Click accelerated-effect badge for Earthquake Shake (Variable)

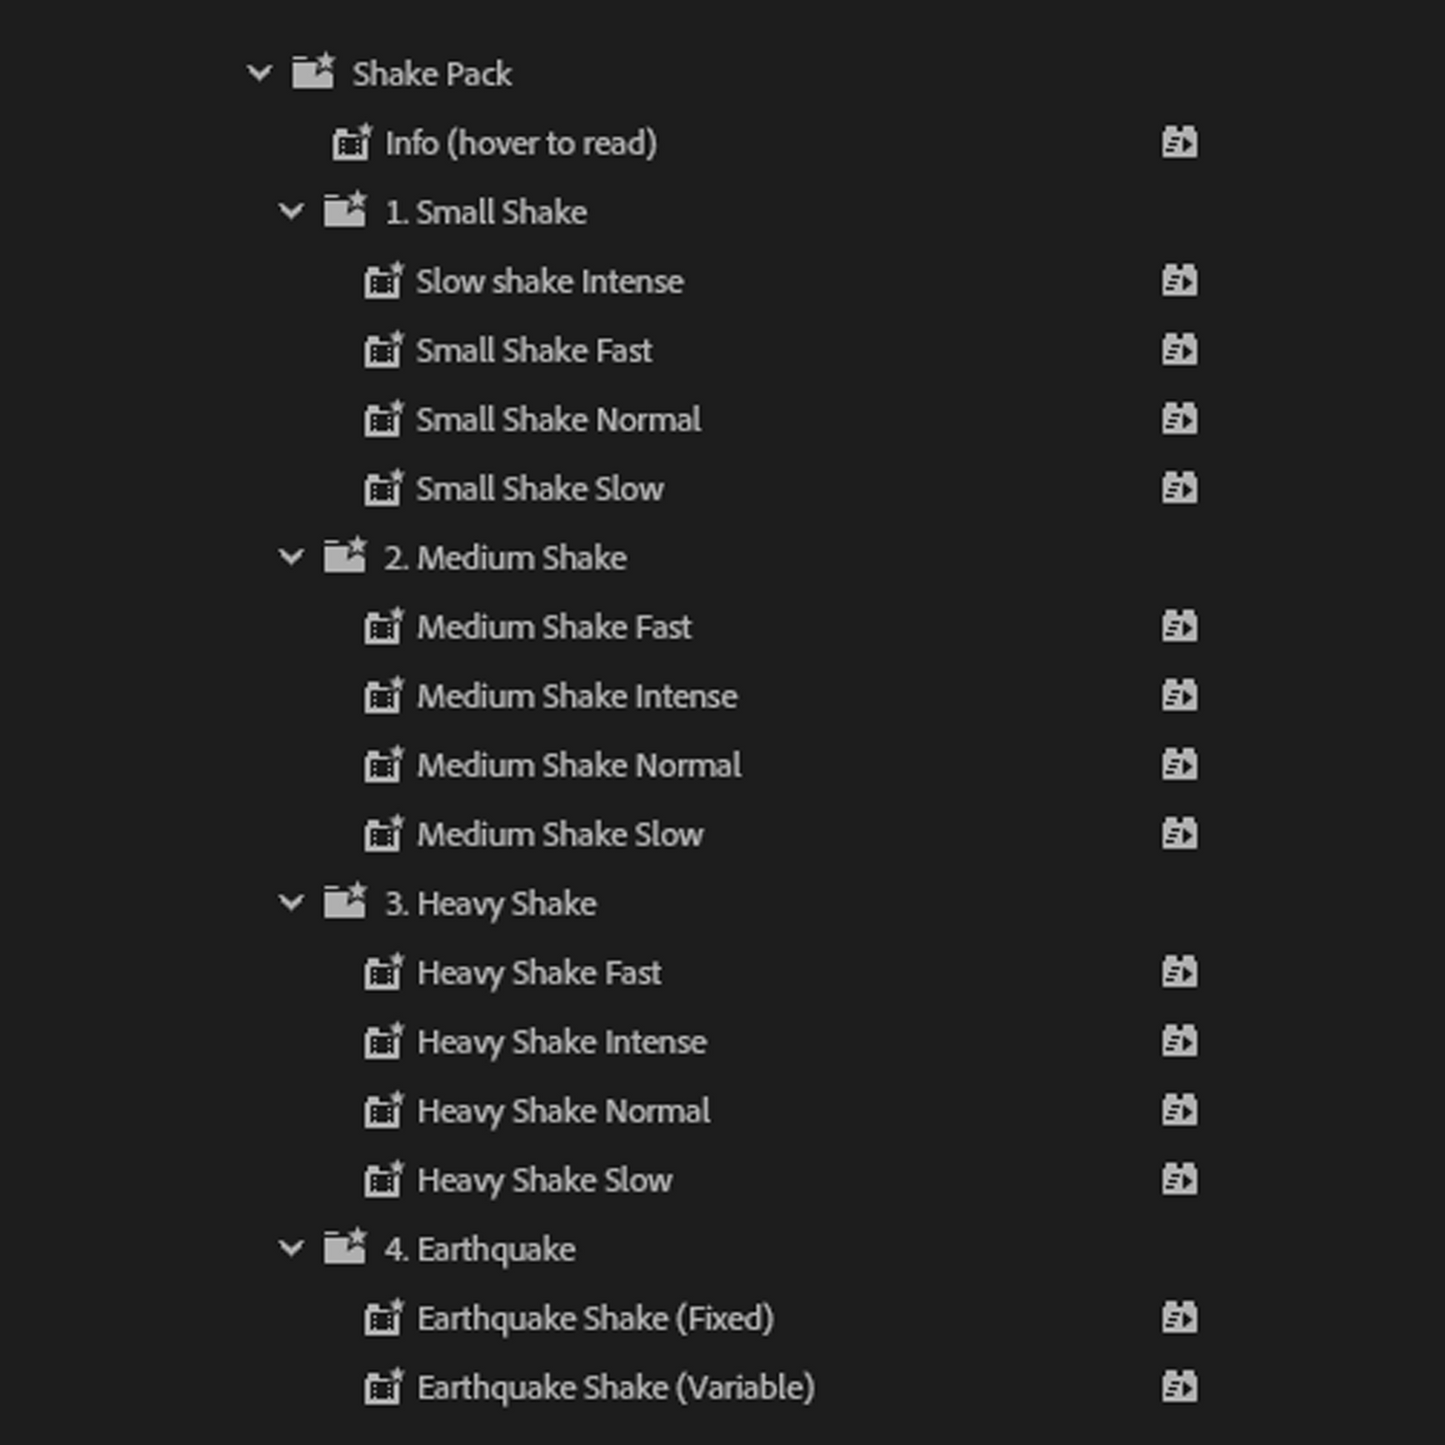(x=1179, y=1387)
